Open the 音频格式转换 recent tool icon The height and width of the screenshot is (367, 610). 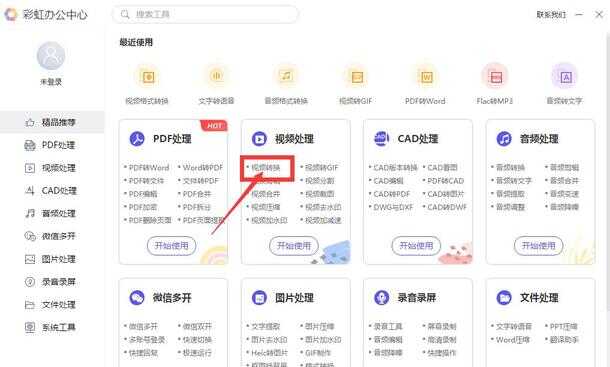coord(286,76)
